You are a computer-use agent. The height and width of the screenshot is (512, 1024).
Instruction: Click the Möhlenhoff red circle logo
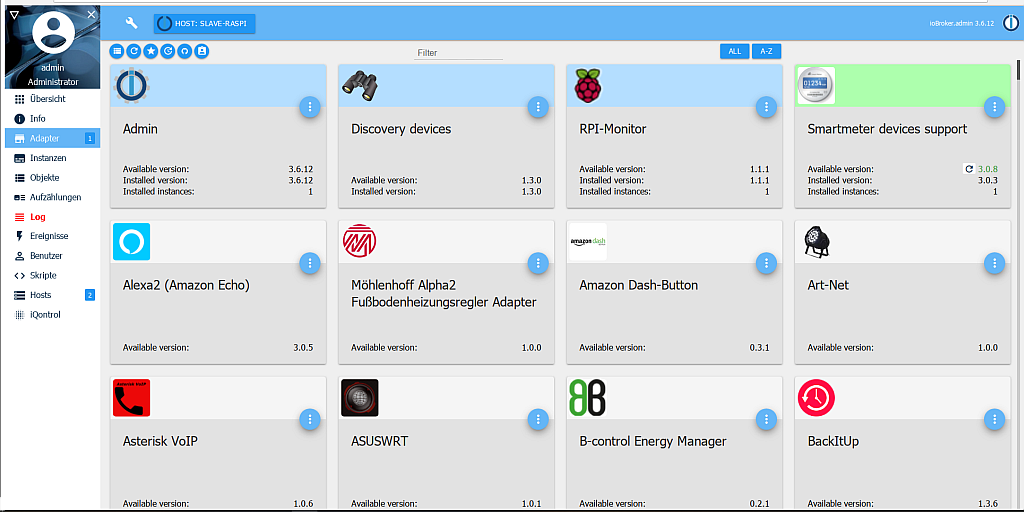coord(360,241)
